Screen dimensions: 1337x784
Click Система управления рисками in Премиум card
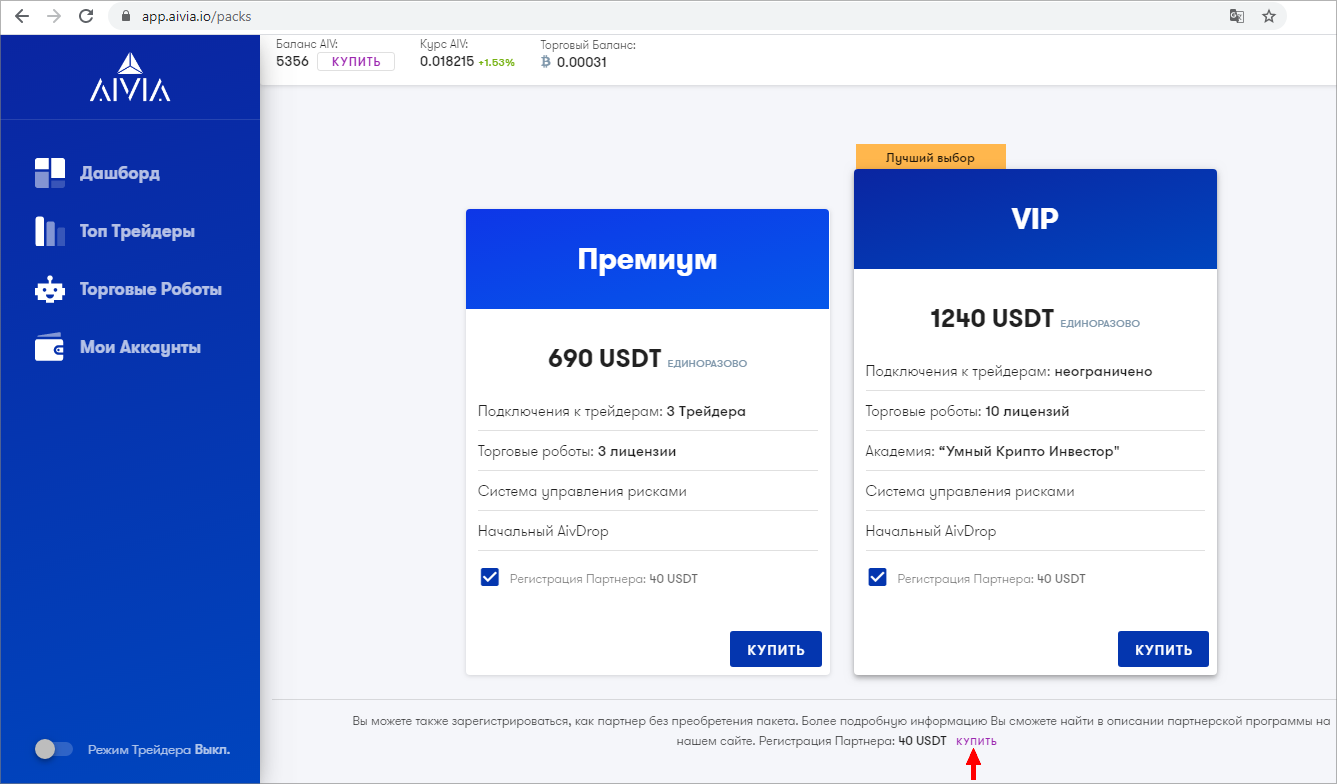click(x=582, y=491)
